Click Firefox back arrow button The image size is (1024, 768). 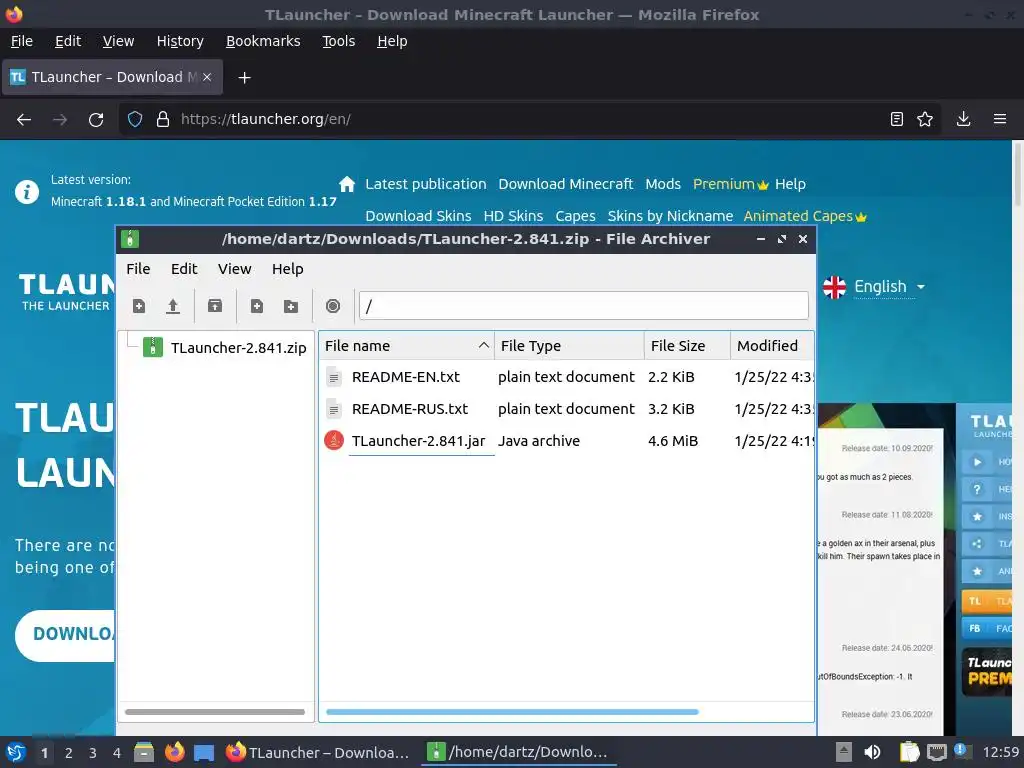(x=24, y=120)
